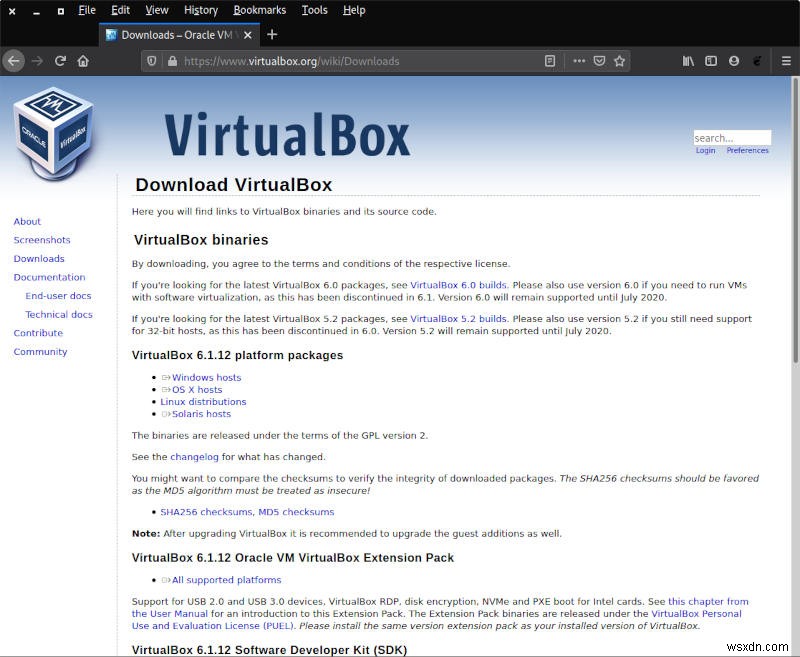The height and width of the screenshot is (657, 800).
Task: Open Downloads sidebar link
Action: pyautogui.click(x=39, y=259)
